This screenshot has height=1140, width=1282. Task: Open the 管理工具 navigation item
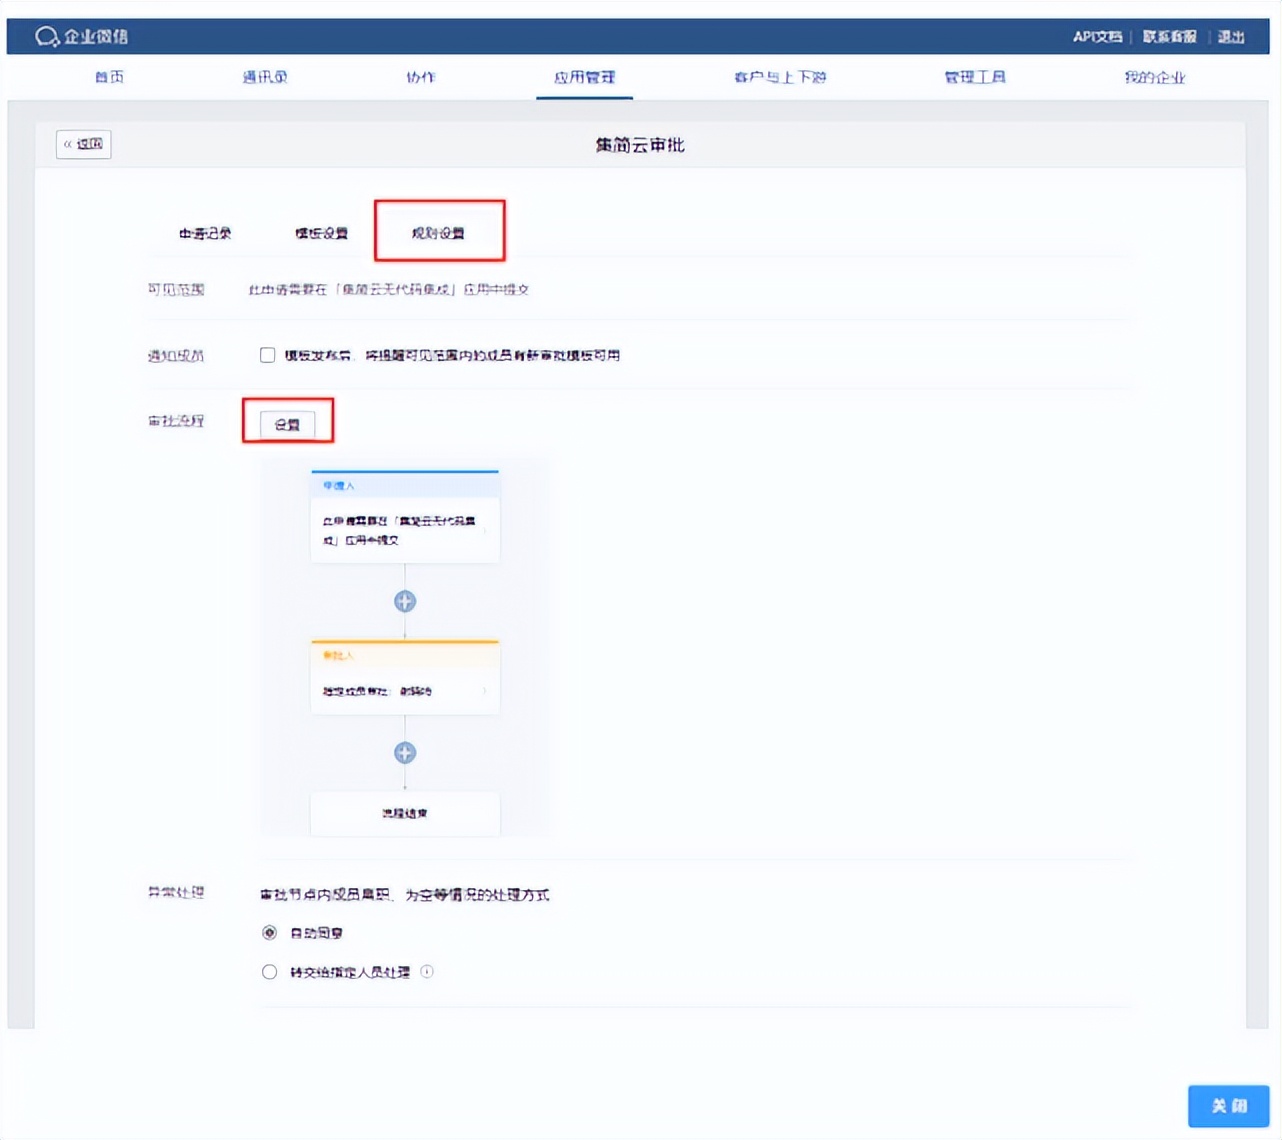(975, 77)
